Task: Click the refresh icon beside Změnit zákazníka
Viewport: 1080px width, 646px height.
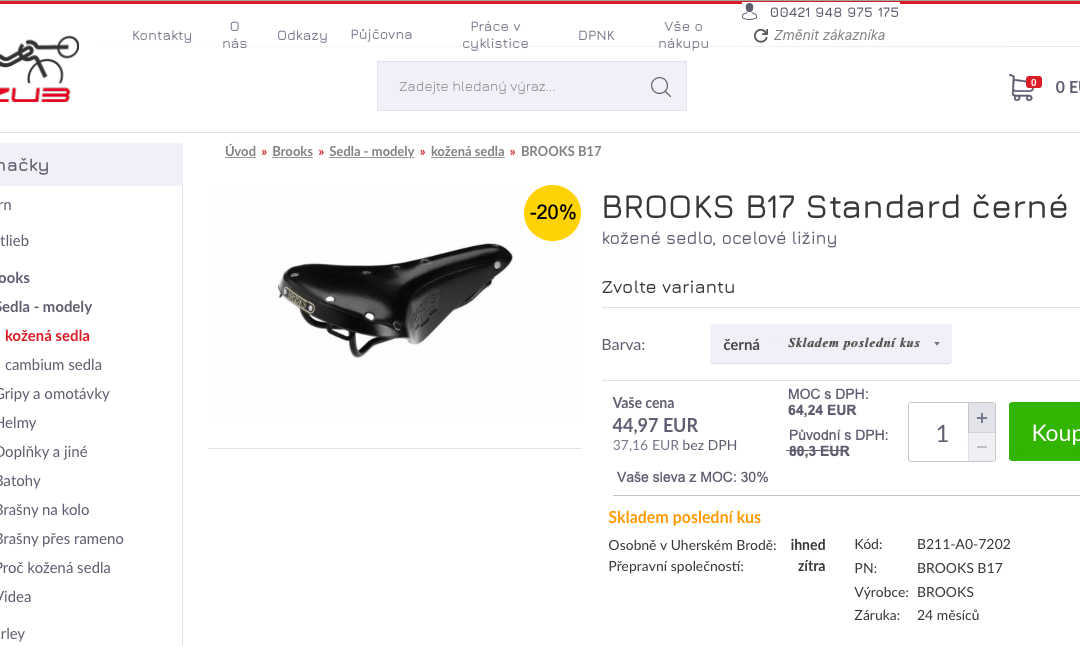Action: (x=761, y=35)
